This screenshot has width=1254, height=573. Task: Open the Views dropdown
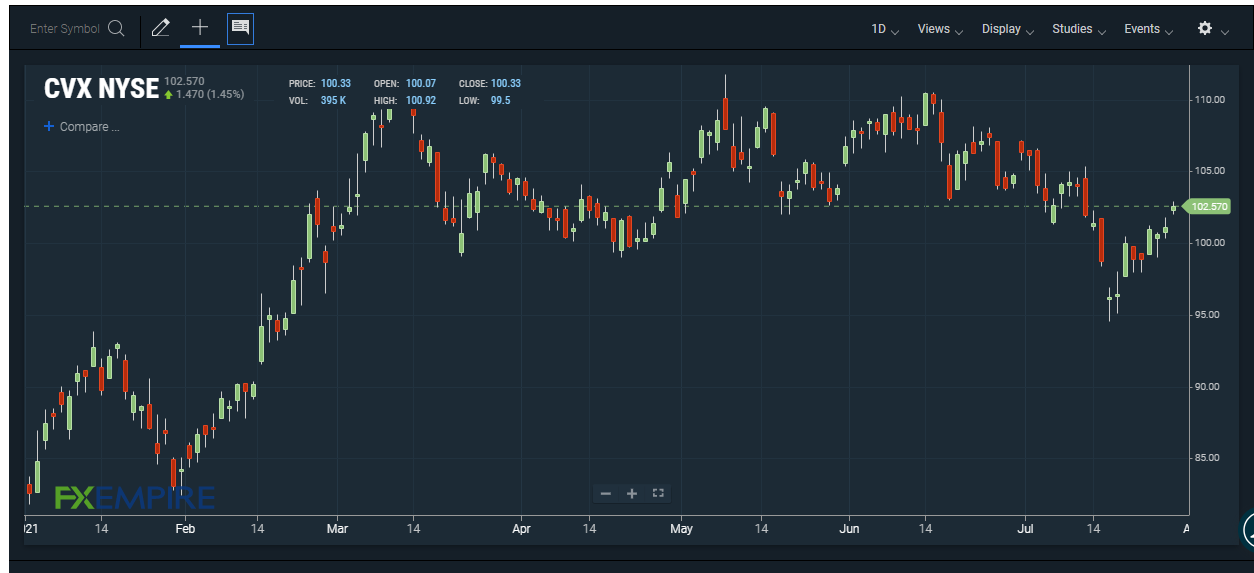pyautogui.click(x=940, y=29)
